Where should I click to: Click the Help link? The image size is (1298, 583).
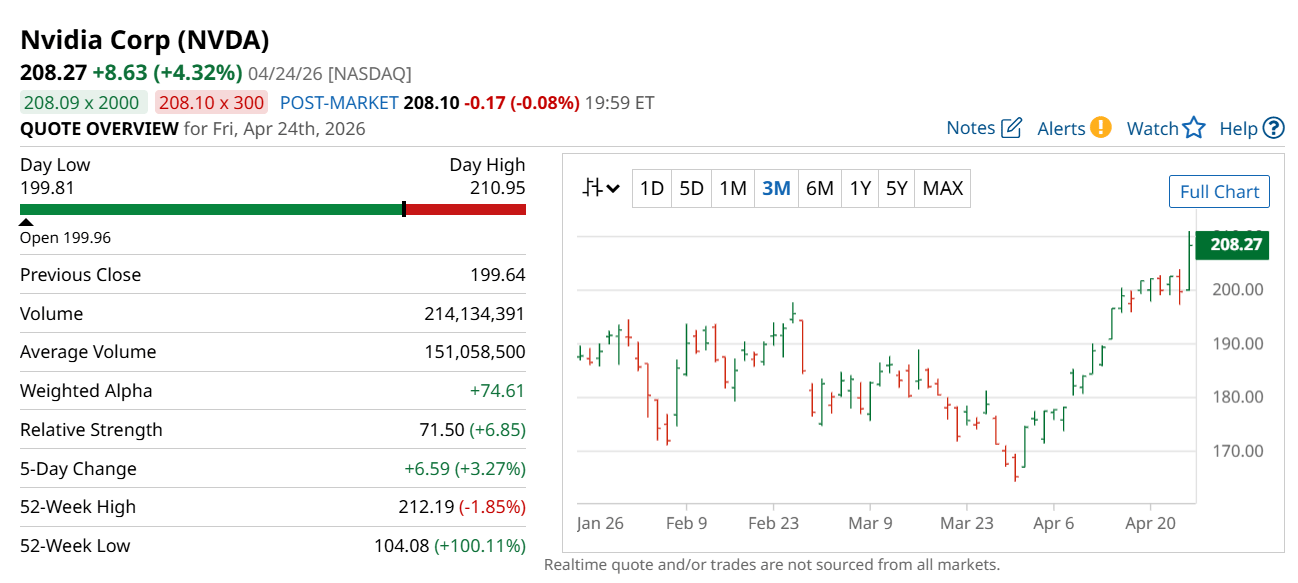[1238, 128]
